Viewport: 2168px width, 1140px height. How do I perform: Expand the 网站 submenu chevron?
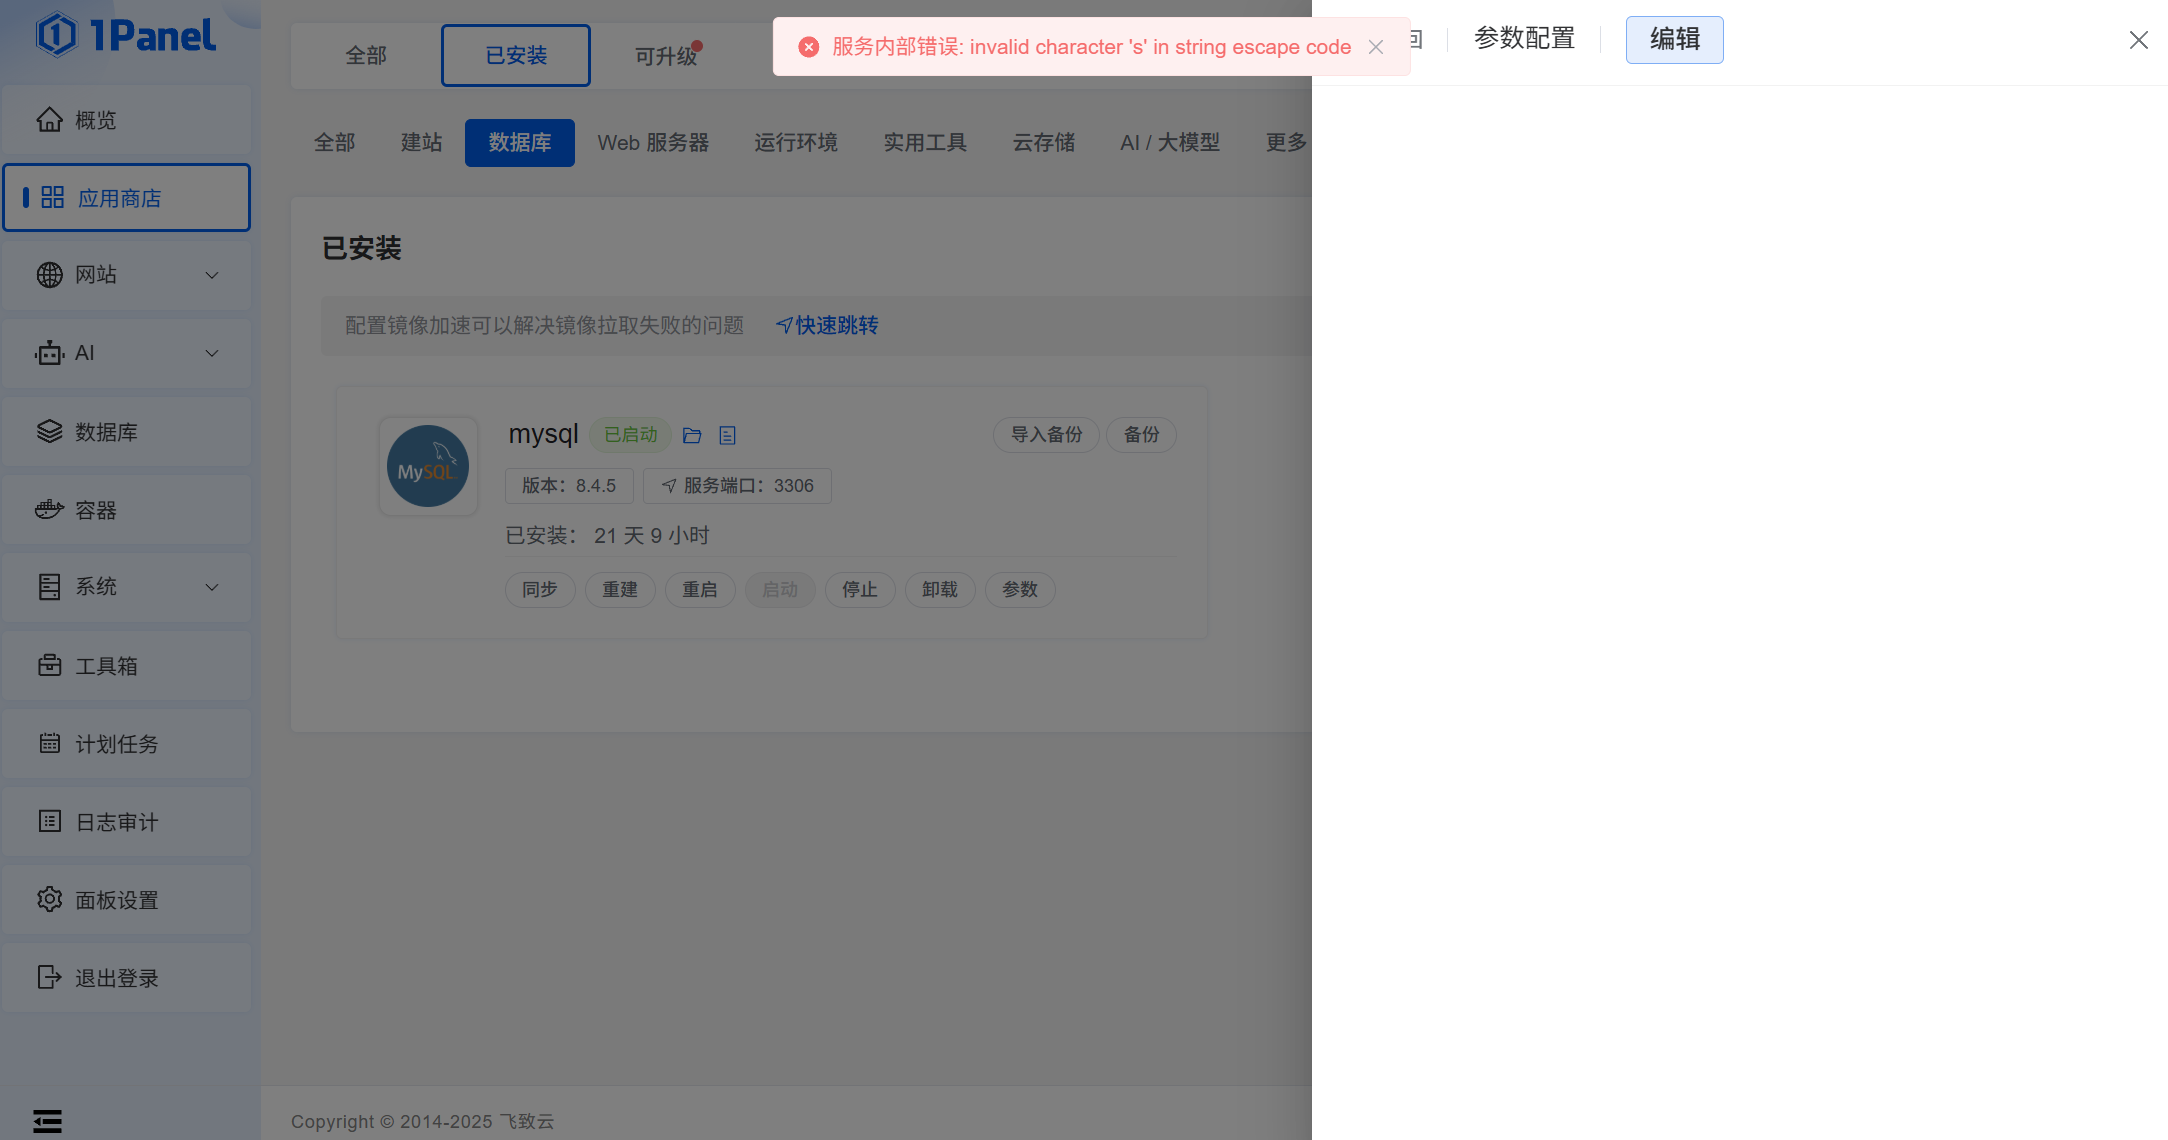coord(212,275)
